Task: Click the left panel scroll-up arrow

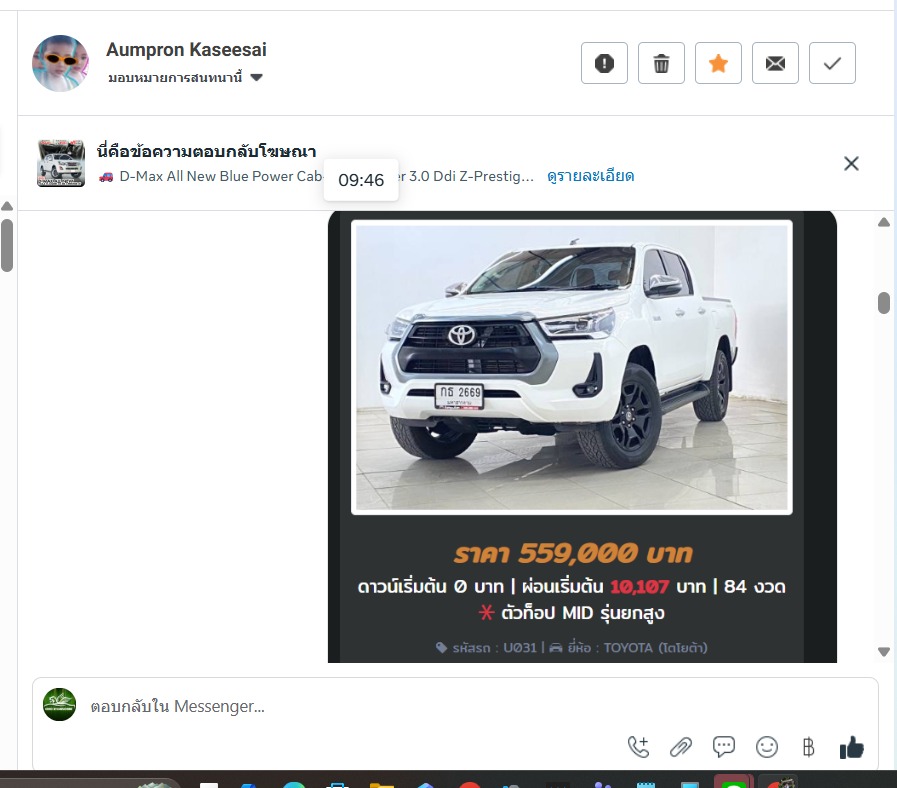Action: coord(7,206)
